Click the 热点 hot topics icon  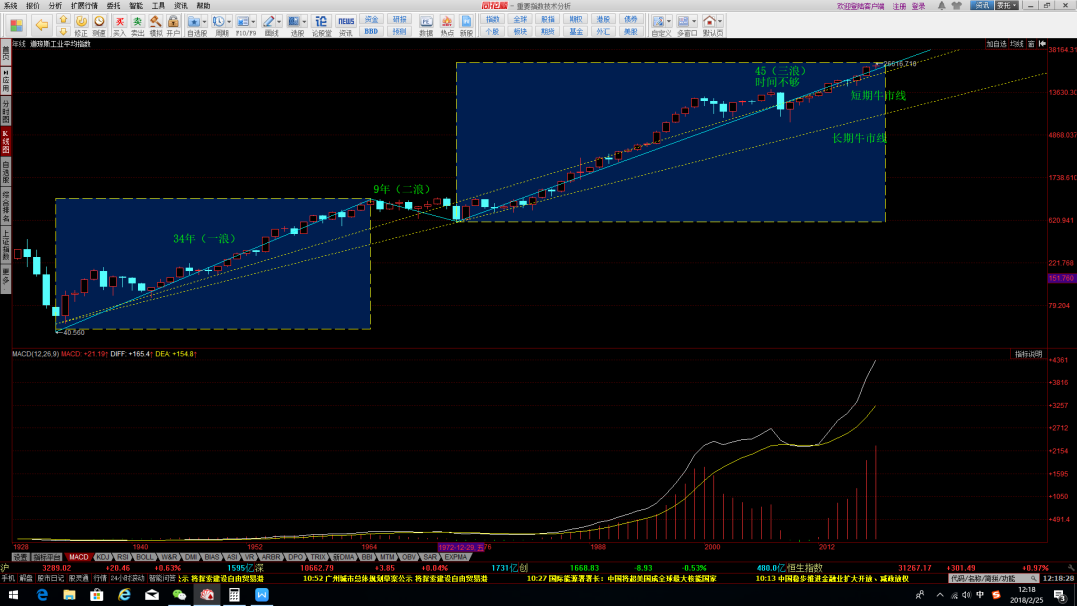[x=446, y=24]
